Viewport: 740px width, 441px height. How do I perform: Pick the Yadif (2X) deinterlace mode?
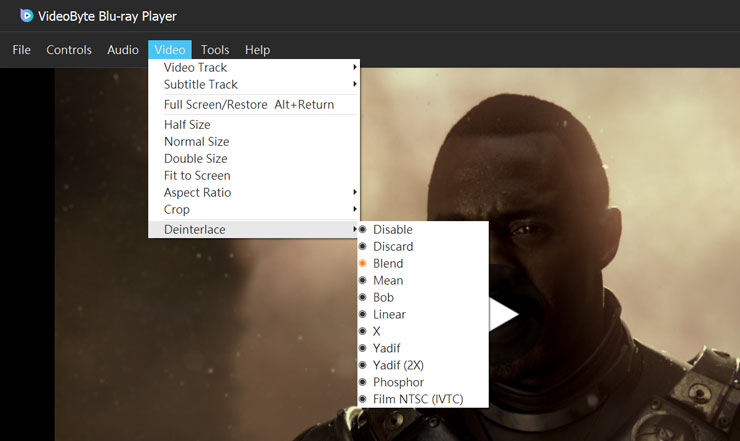[x=398, y=366]
